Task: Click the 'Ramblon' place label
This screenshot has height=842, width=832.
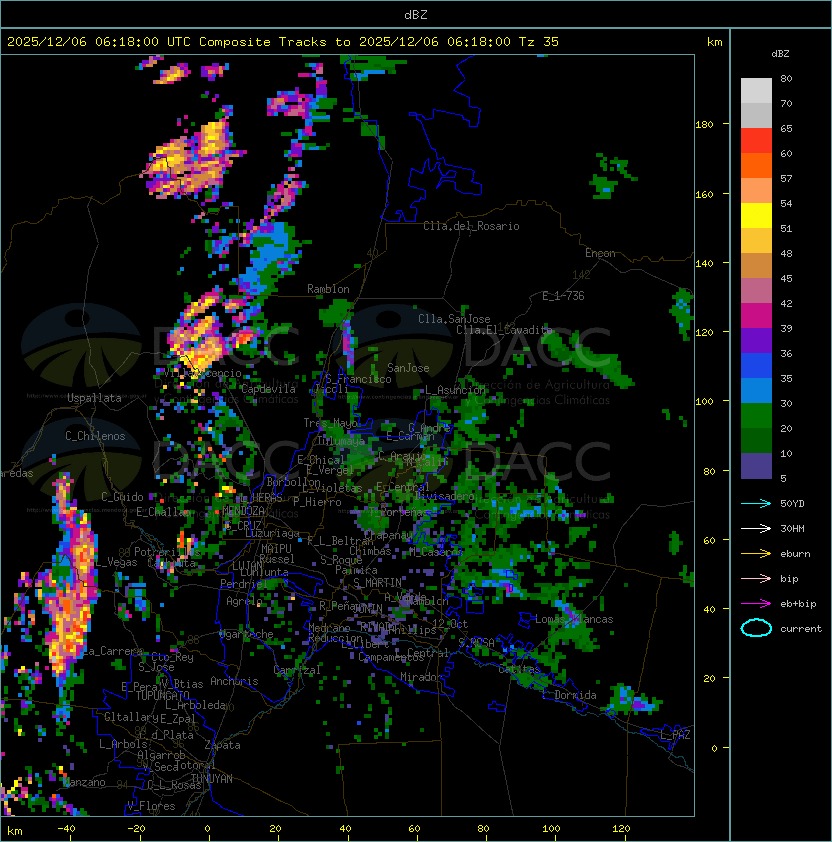Action: (x=328, y=289)
